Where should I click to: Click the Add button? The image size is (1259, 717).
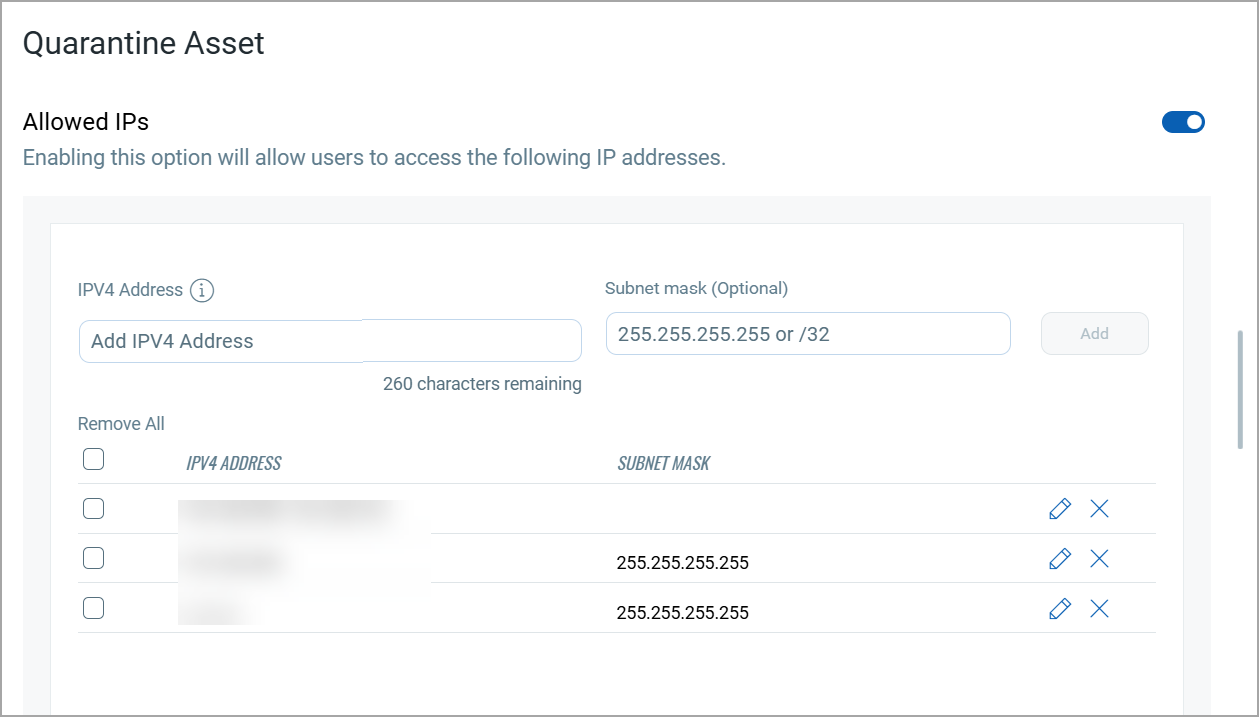point(1094,334)
